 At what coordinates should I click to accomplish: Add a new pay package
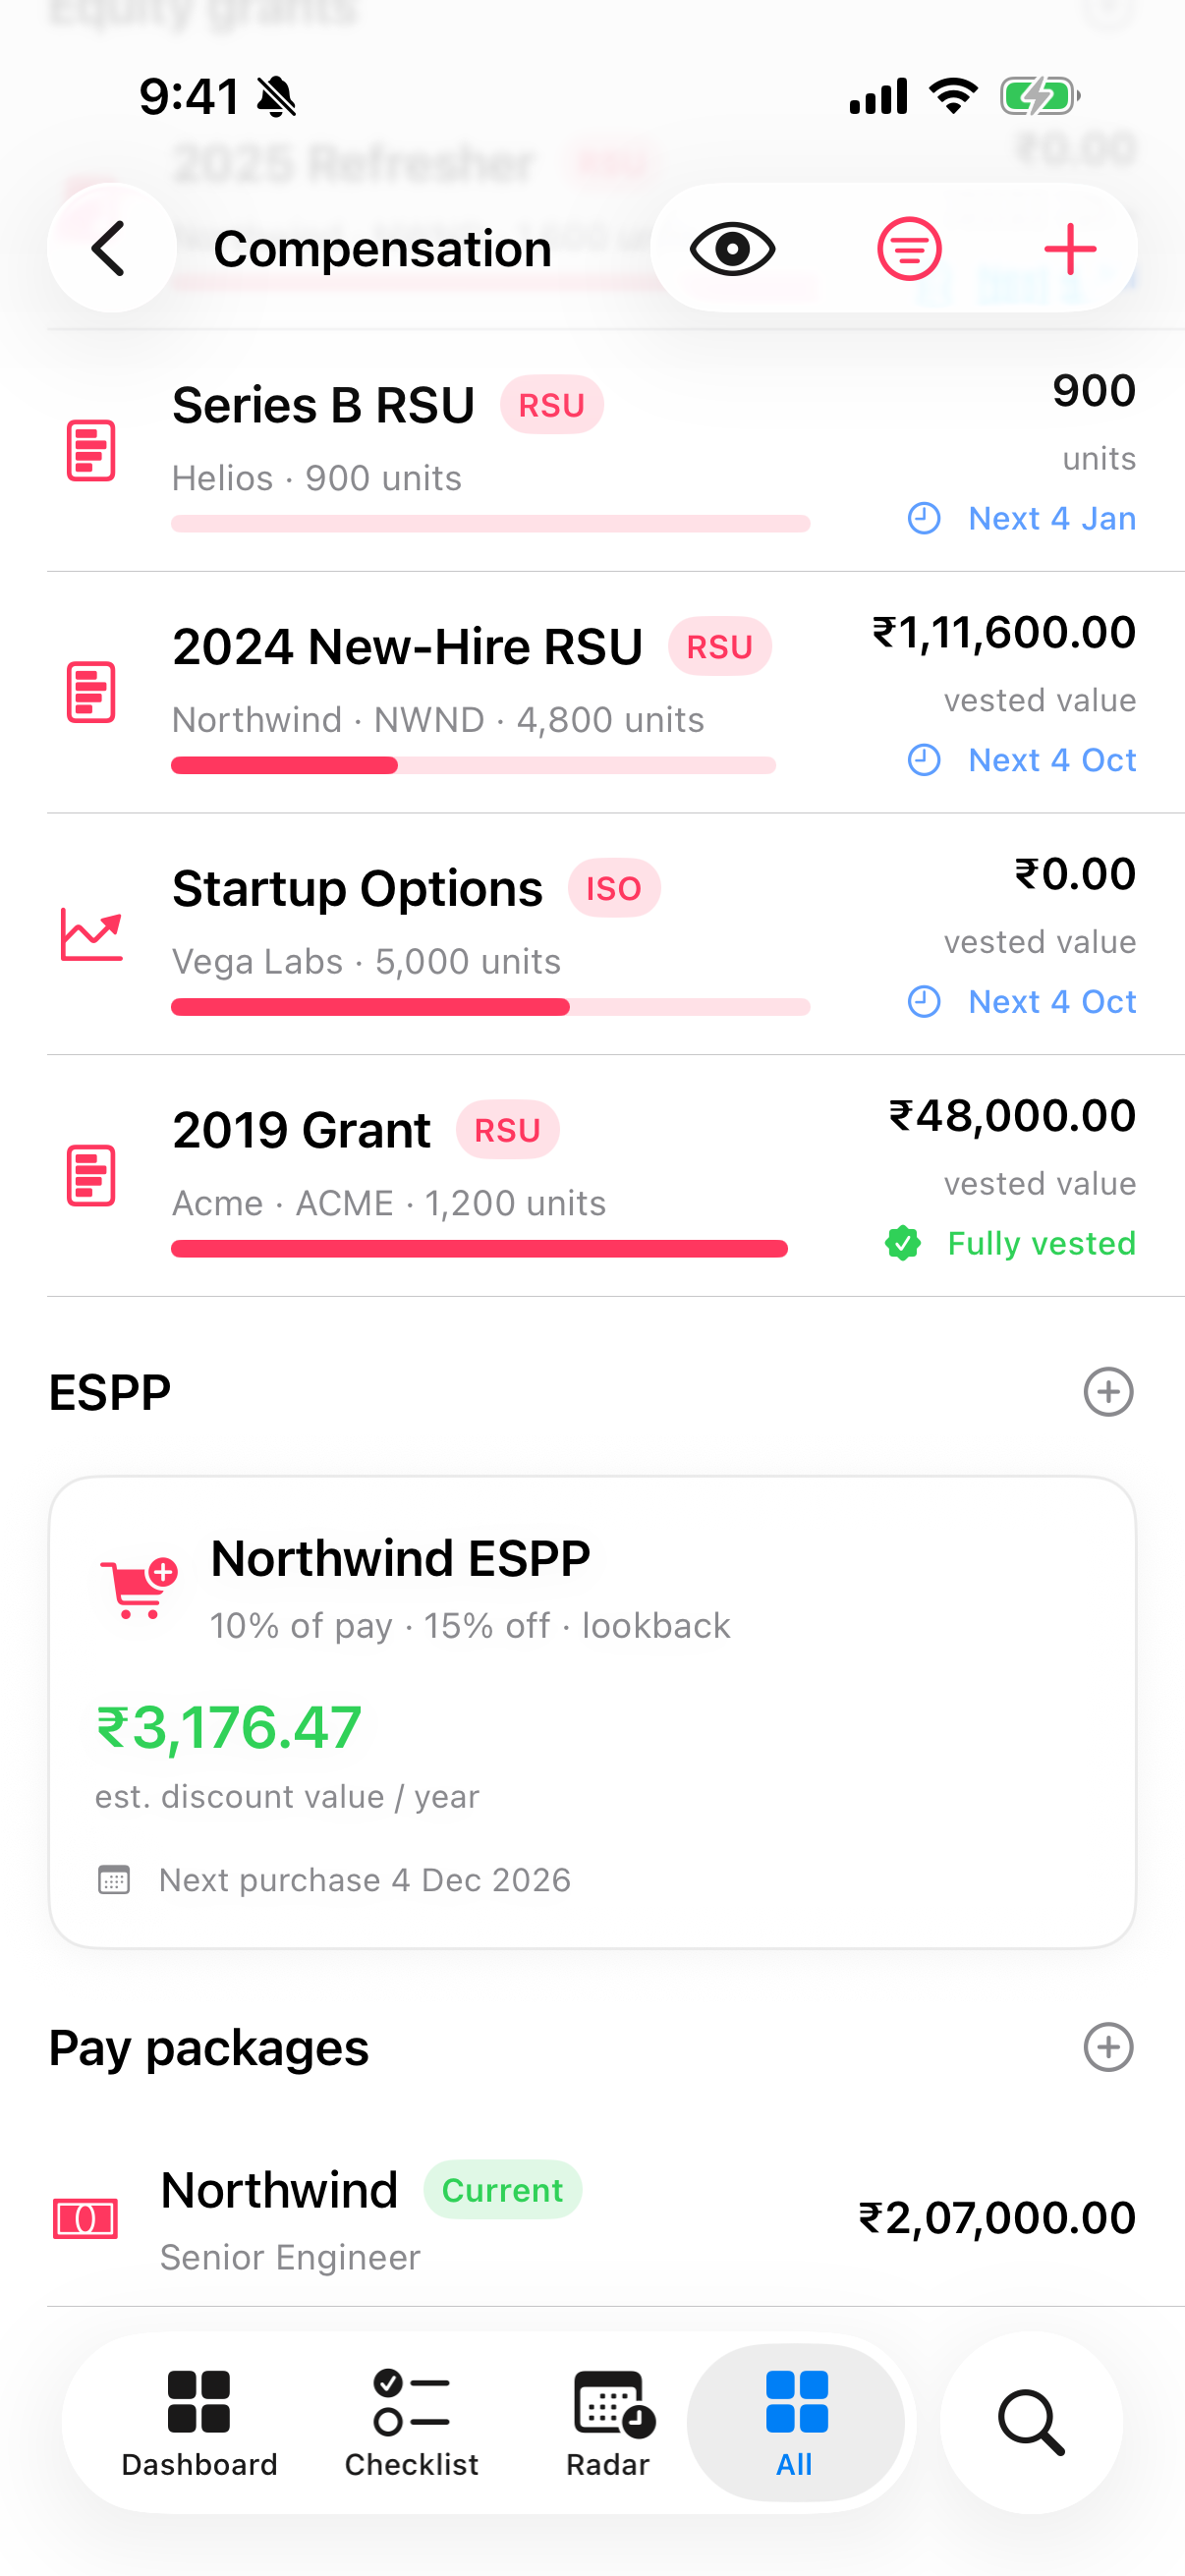[x=1108, y=2047]
